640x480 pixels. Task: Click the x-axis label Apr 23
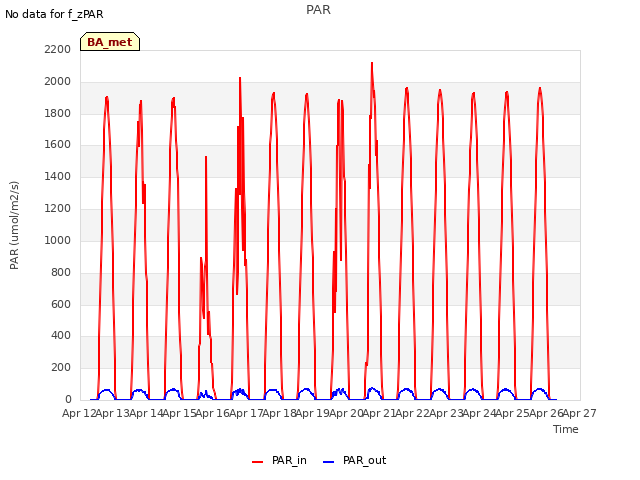[446, 413]
